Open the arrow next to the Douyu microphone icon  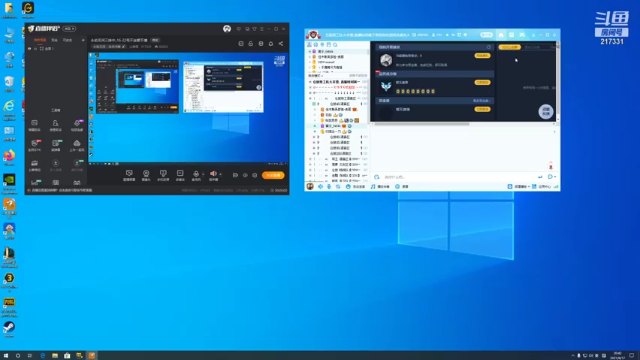[x=203, y=174]
